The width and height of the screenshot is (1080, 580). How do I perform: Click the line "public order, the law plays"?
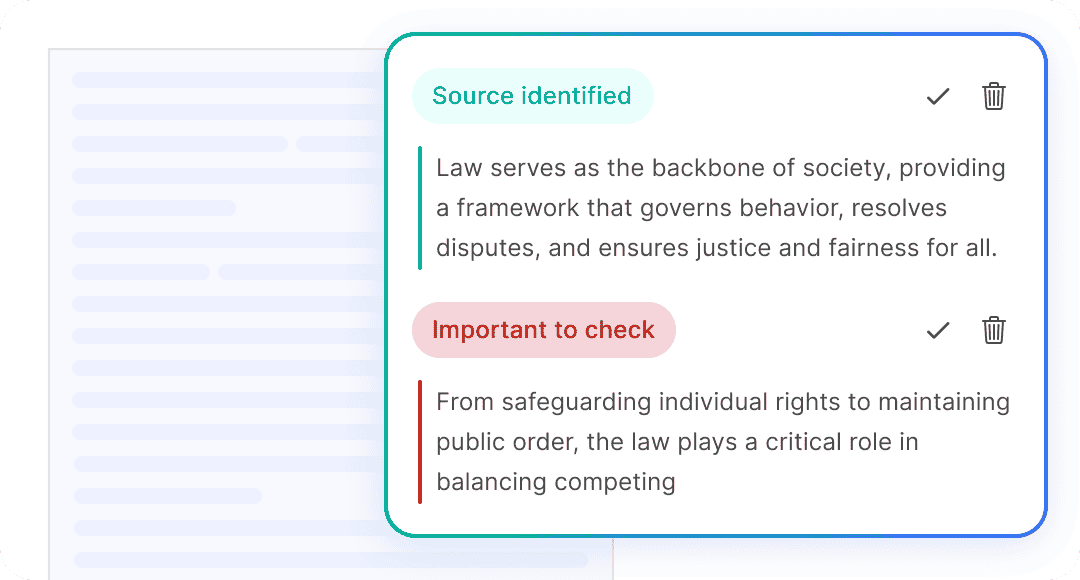pyautogui.click(x=677, y=442)
